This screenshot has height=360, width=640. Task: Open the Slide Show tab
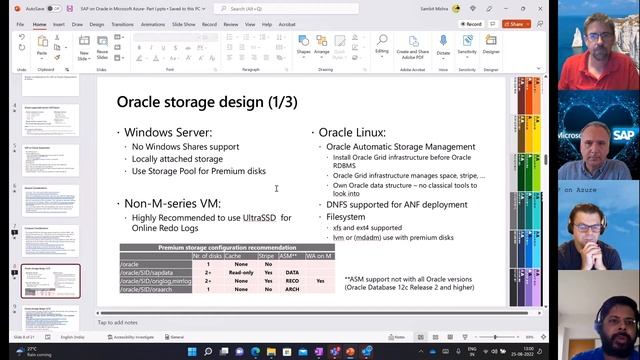(184, 24)
